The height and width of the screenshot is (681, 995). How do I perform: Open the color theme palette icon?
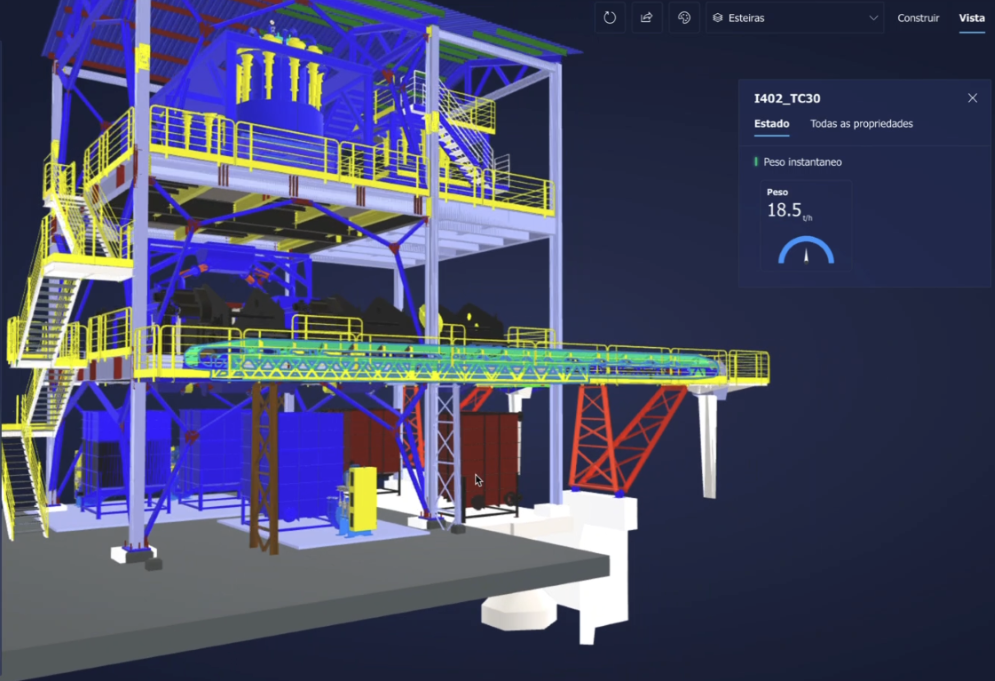684,18
